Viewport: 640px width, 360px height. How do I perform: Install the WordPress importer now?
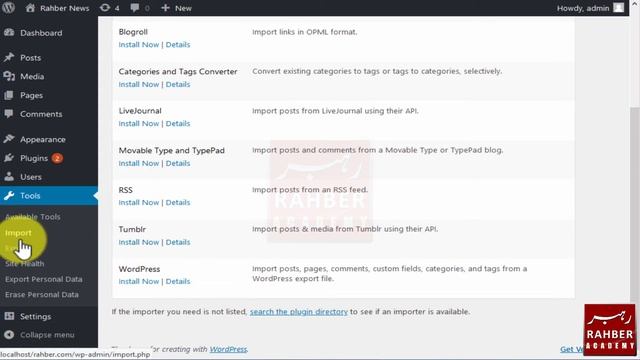click(x=139, y=281)
